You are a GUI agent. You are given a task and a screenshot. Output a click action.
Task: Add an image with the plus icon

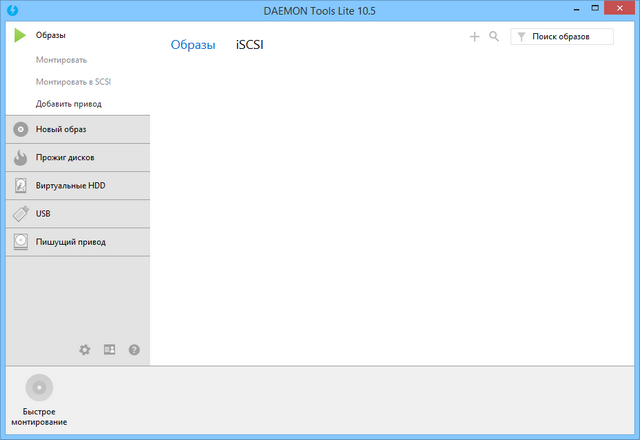coord(475,37)
